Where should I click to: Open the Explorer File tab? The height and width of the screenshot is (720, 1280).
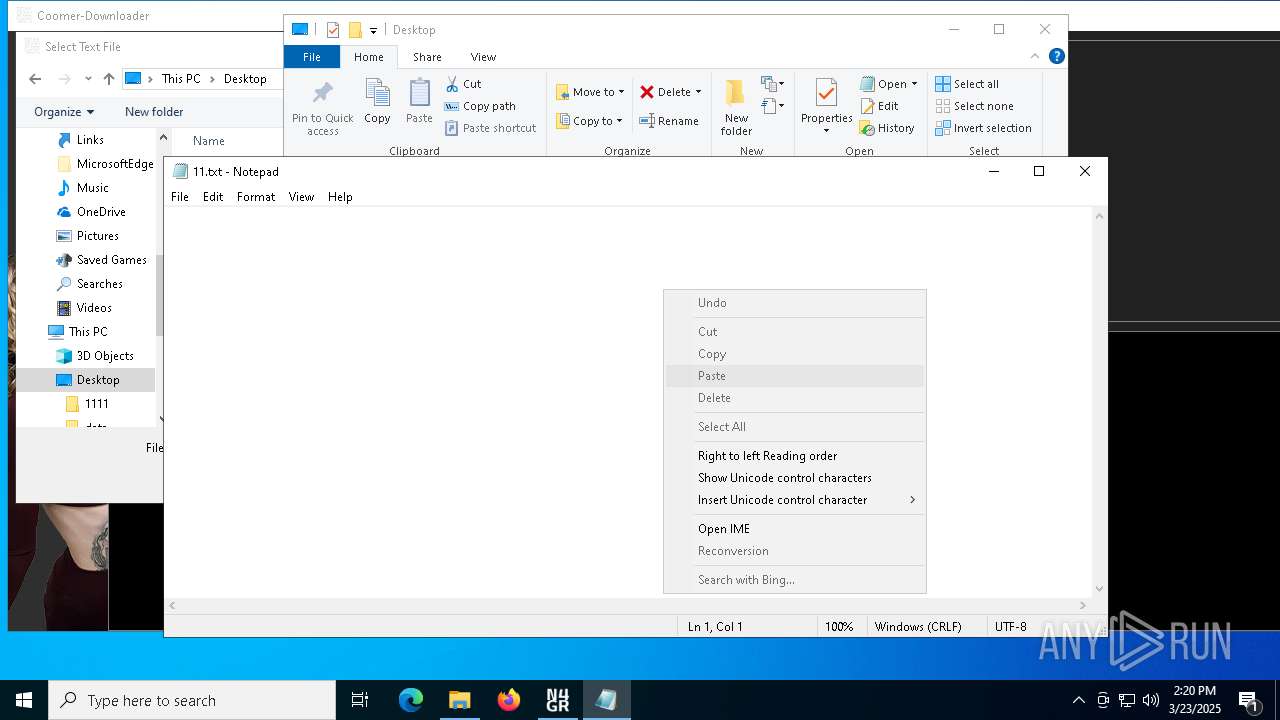312,57
